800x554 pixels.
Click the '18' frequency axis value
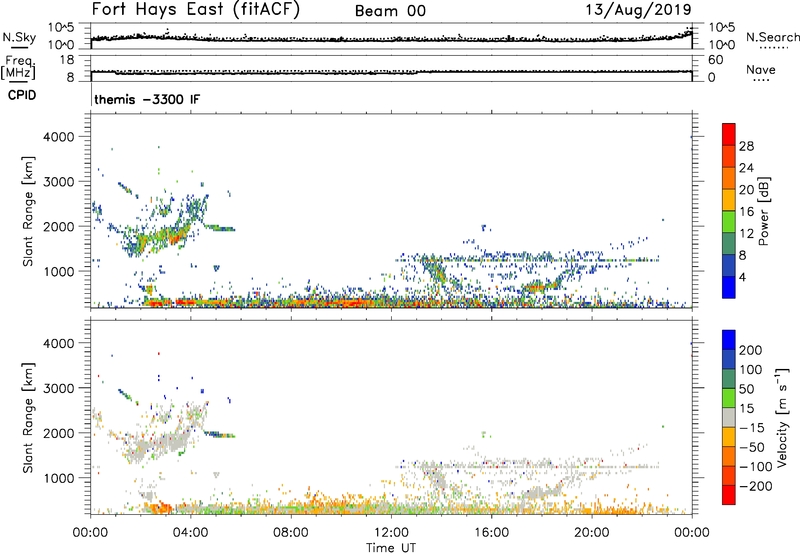[x=67, y=60]
